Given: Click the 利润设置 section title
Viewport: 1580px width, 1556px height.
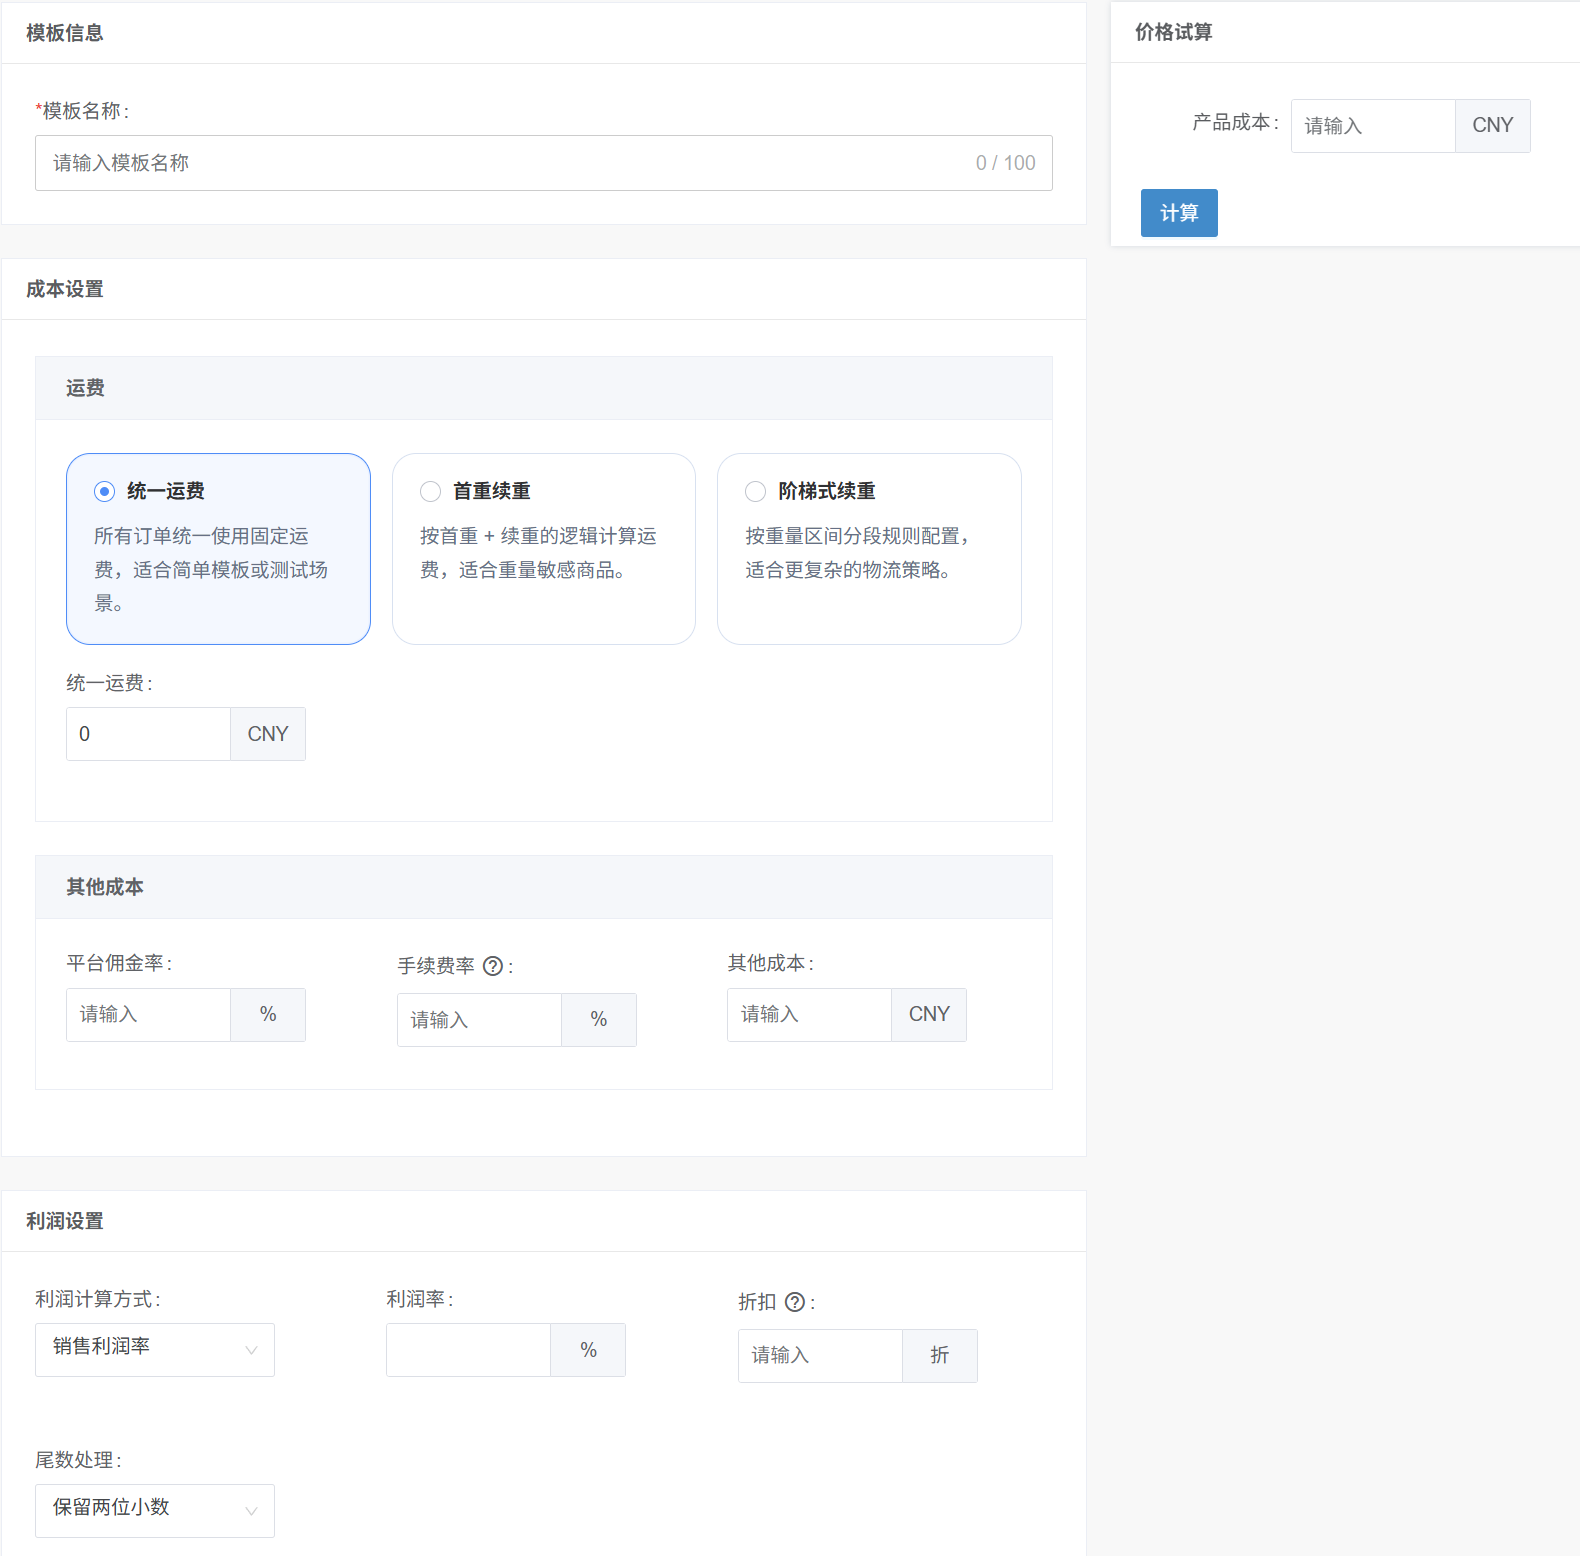Looking at the screenshot, I should click(x=65, y=1221).
